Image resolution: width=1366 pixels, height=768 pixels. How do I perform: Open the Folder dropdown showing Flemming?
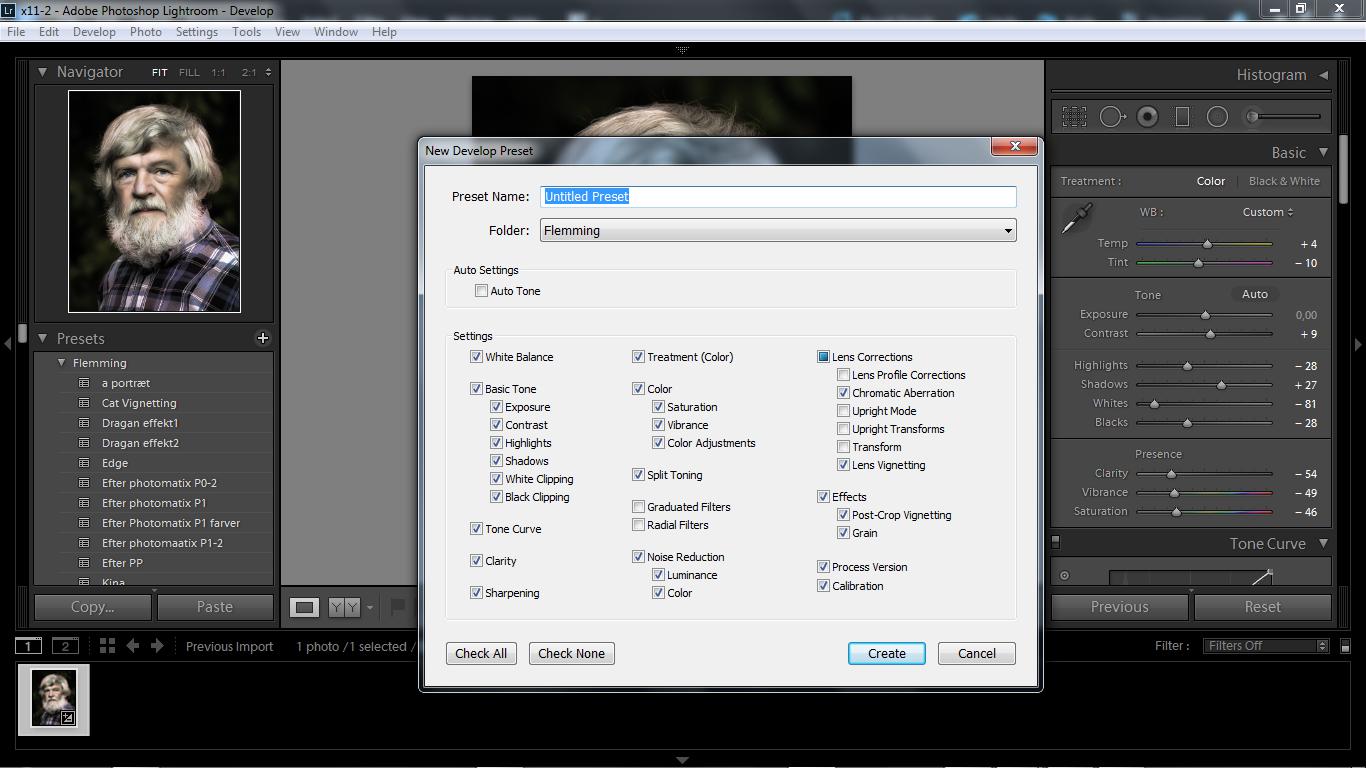777,231
